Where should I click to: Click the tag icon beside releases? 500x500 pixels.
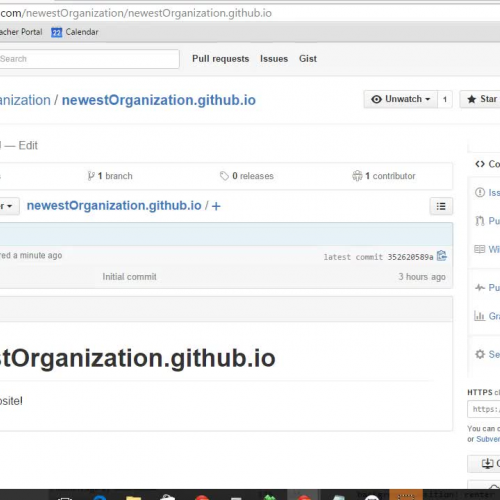click(x=224, y=176)
